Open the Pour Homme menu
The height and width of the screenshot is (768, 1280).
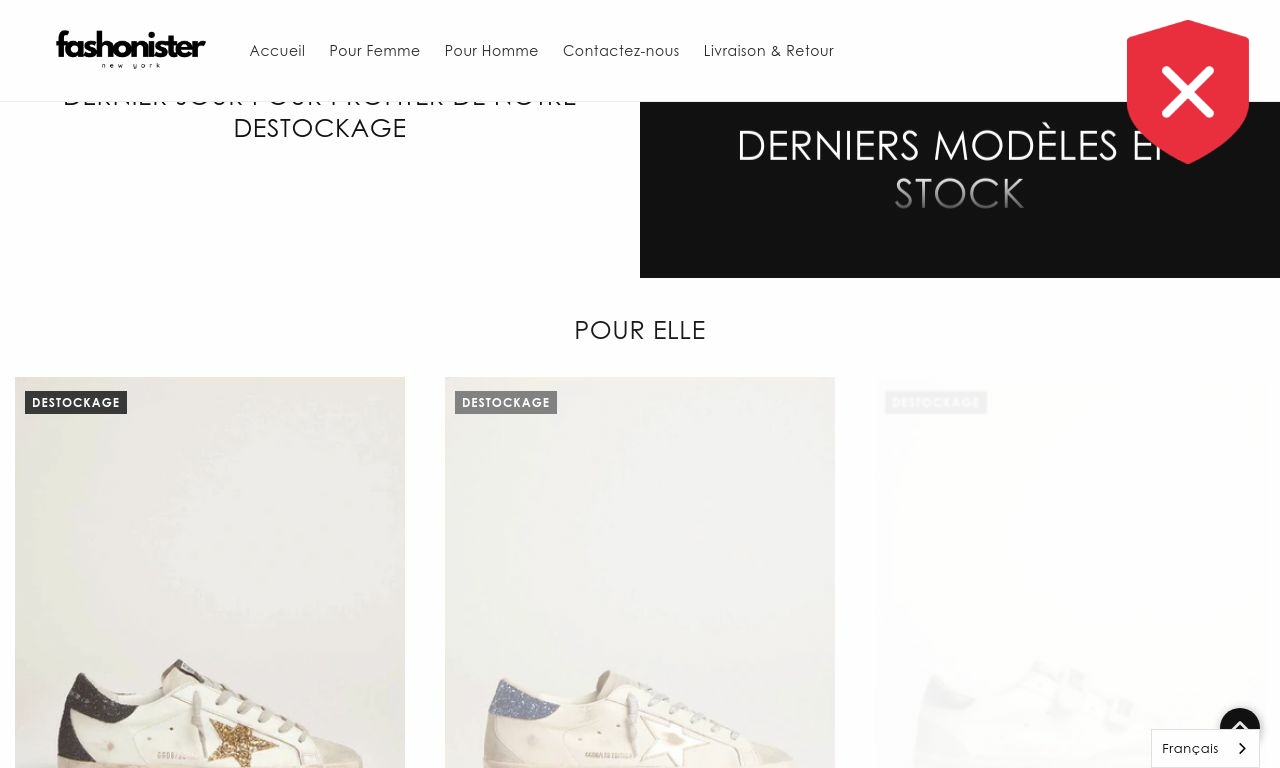(x=491, y=51)
